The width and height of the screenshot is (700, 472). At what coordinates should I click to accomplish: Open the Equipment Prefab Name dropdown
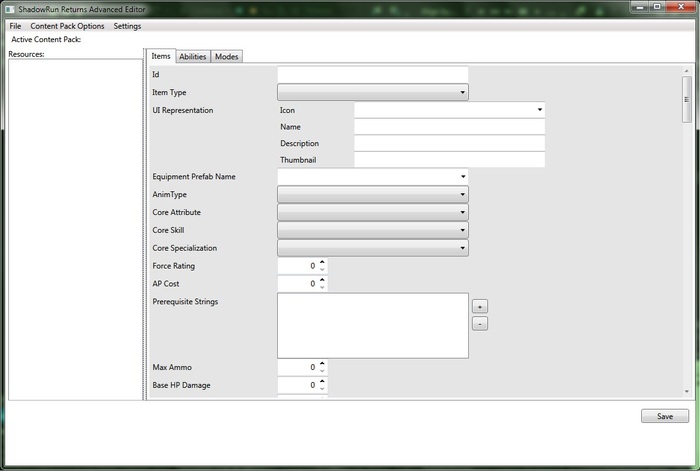pyautogui.click(x=372, y=177)
